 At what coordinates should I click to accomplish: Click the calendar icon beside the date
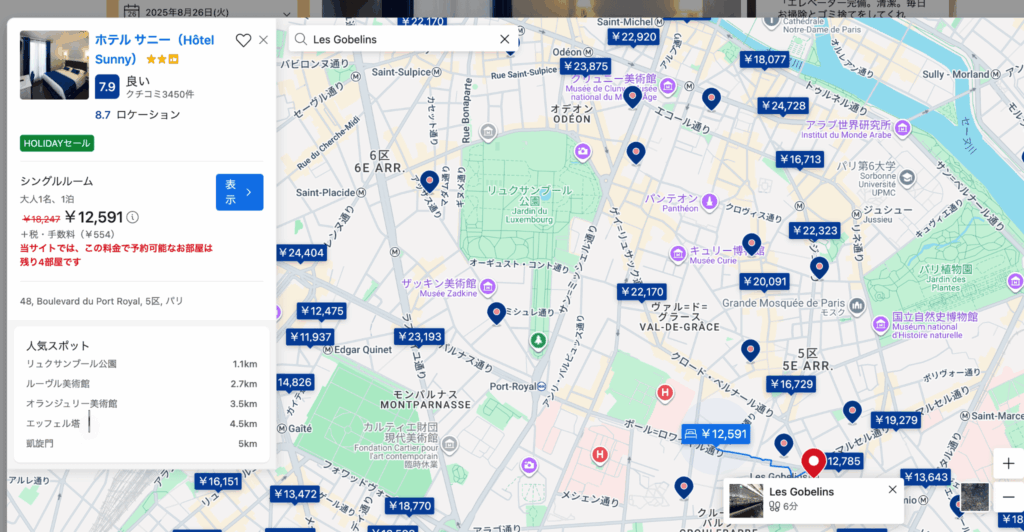click(131, 11)
